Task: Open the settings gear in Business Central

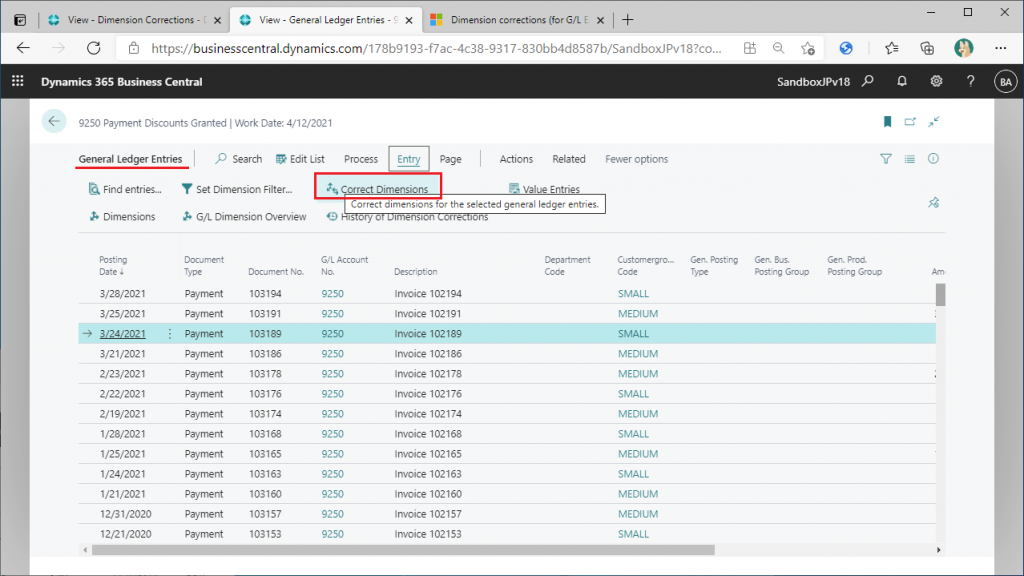Action: click(x=936, y=81)
